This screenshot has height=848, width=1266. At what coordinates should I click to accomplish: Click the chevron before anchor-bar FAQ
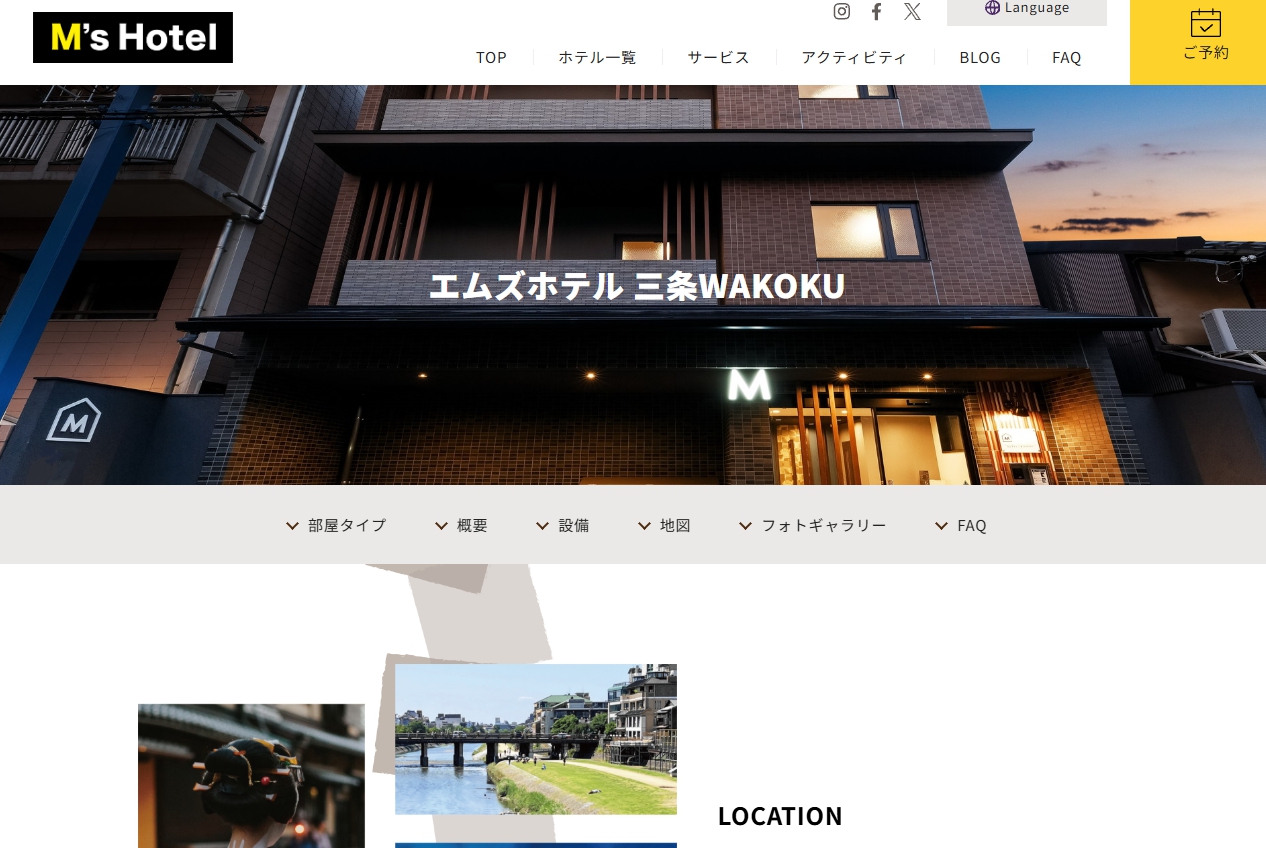tap(941, 525)
